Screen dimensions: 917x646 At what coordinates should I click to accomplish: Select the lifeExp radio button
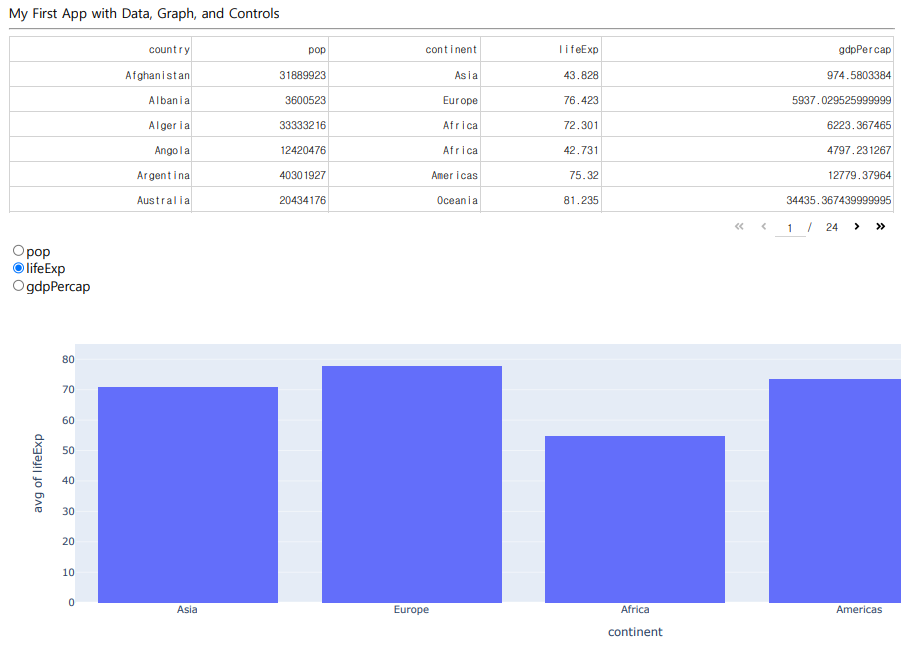tap(19, 268)
